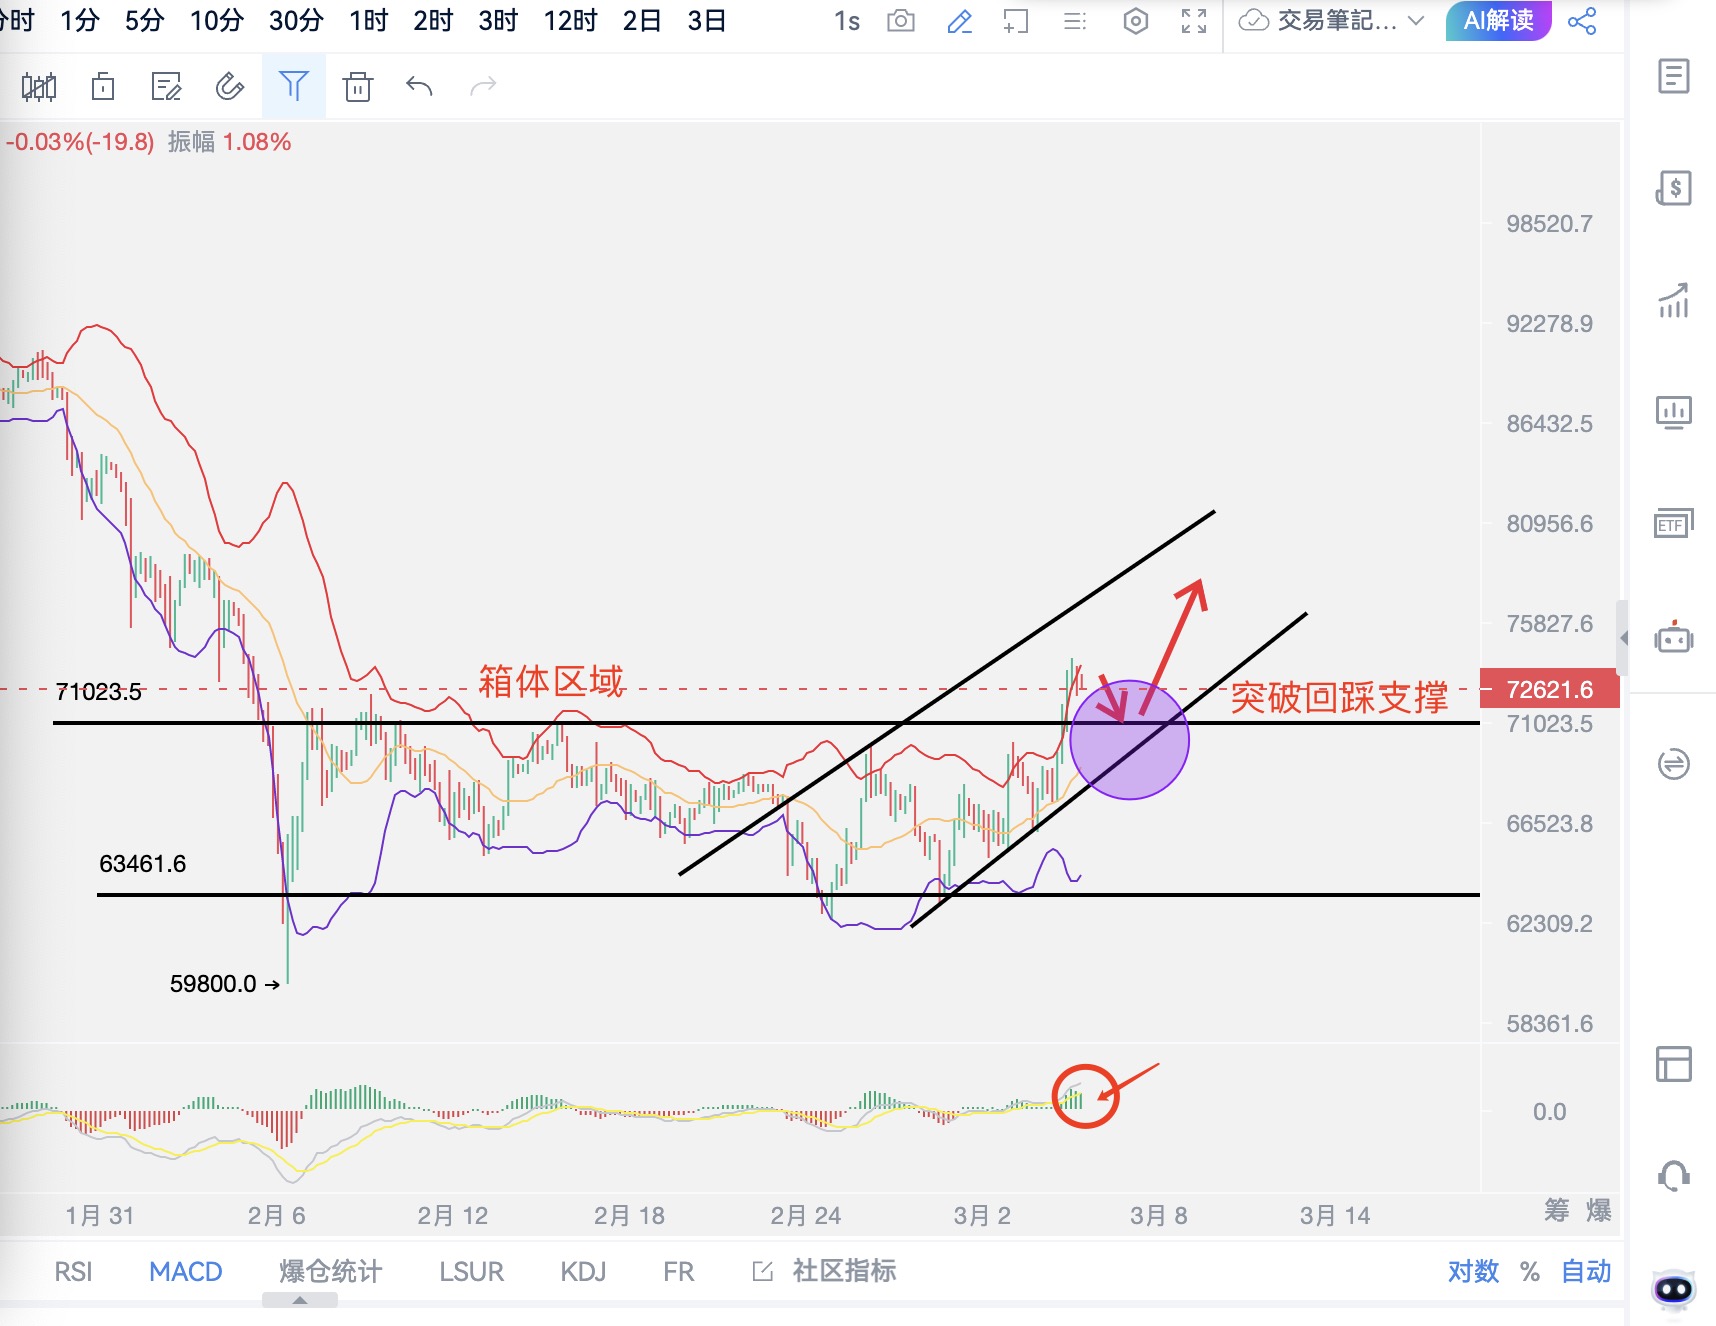This screenshot has width=1716, height=1326.
Task: Click the camera screenshot icon
Action: [900, 21]
